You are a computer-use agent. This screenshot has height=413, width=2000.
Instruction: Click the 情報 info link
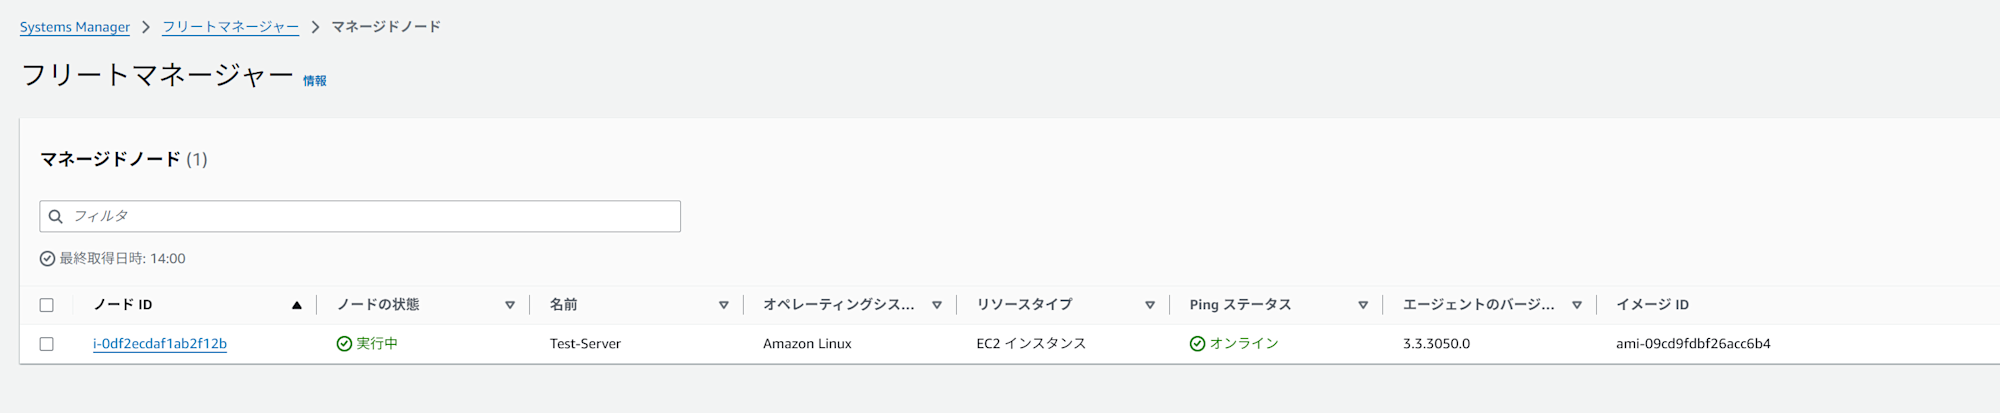pyautogui.click(x=315, y=81)
